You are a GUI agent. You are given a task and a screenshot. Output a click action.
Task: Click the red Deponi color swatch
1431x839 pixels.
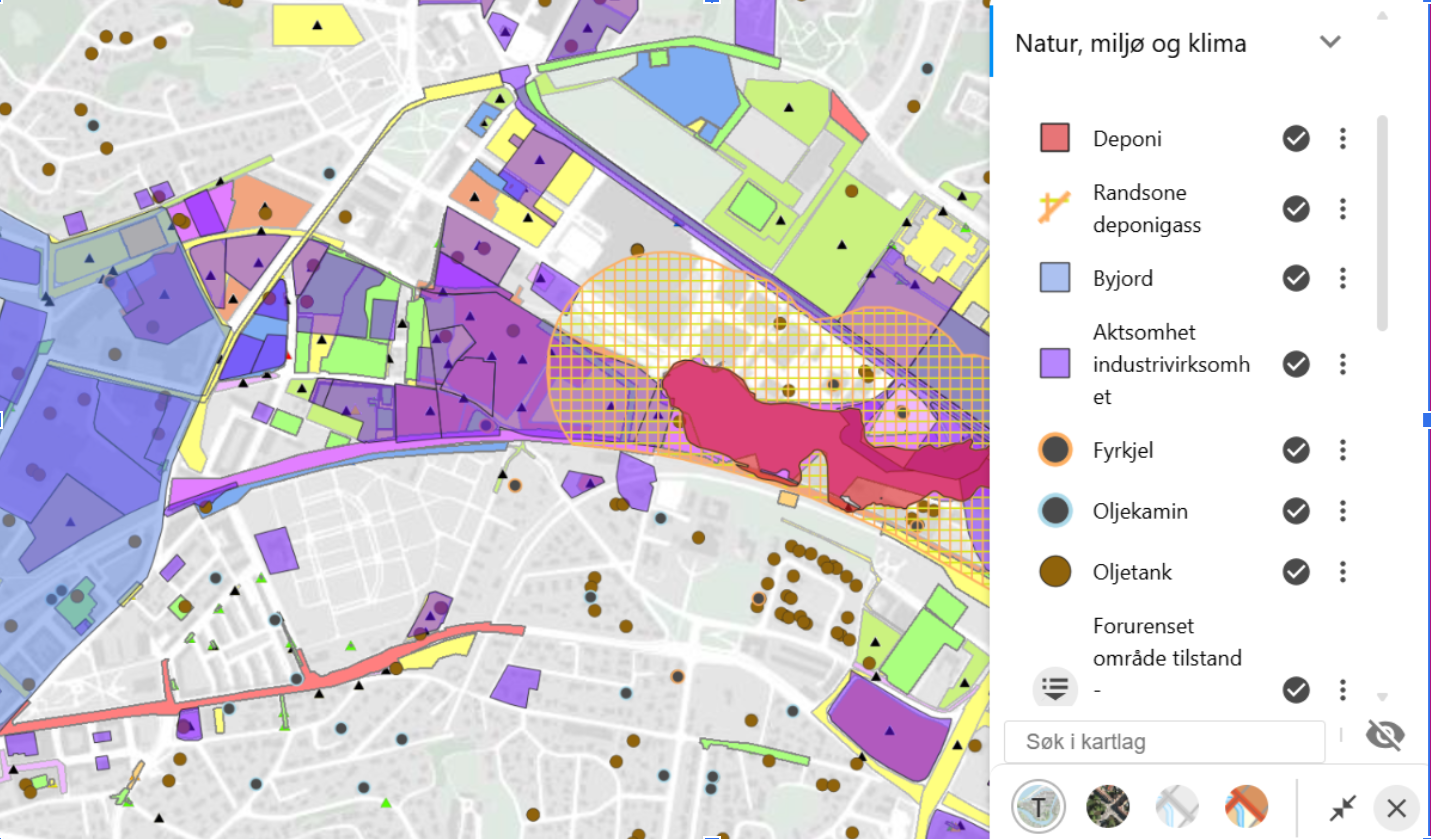pyautogui.click(x=1055, y=139)
